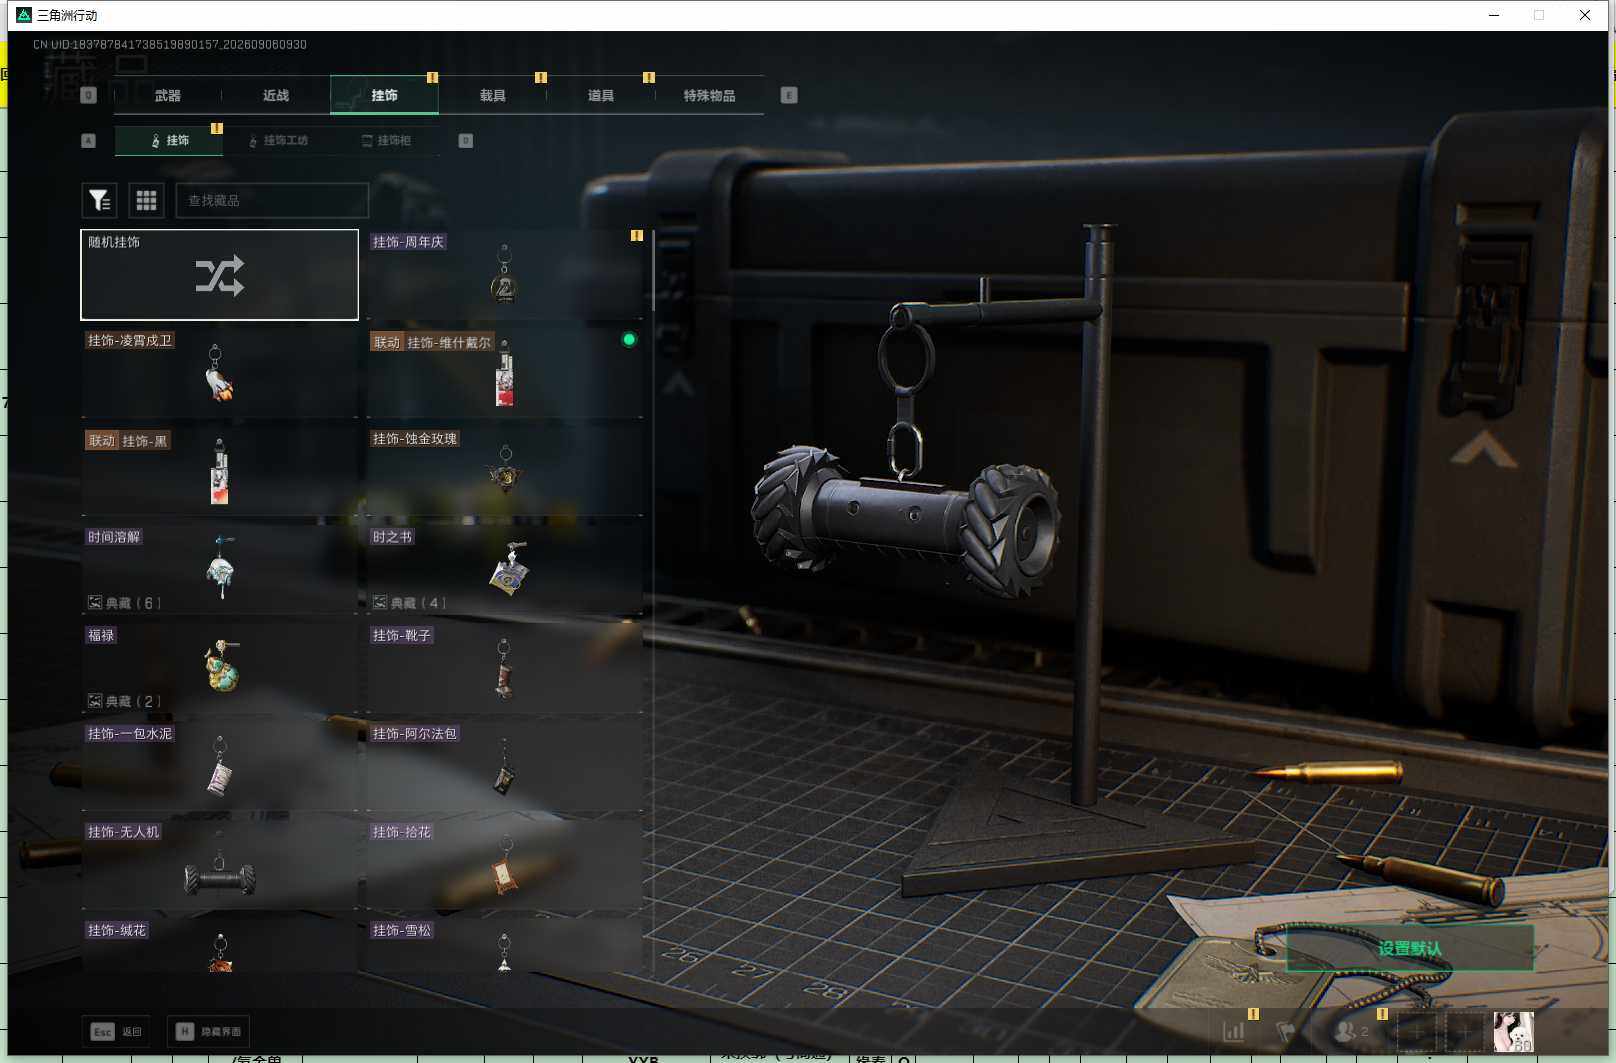Image resolution: width=1616 pixels, height=1063 pixels.
Task: Click the green equipped dot on 挂饰-维什戴尔
Action: tap(629, 340)
